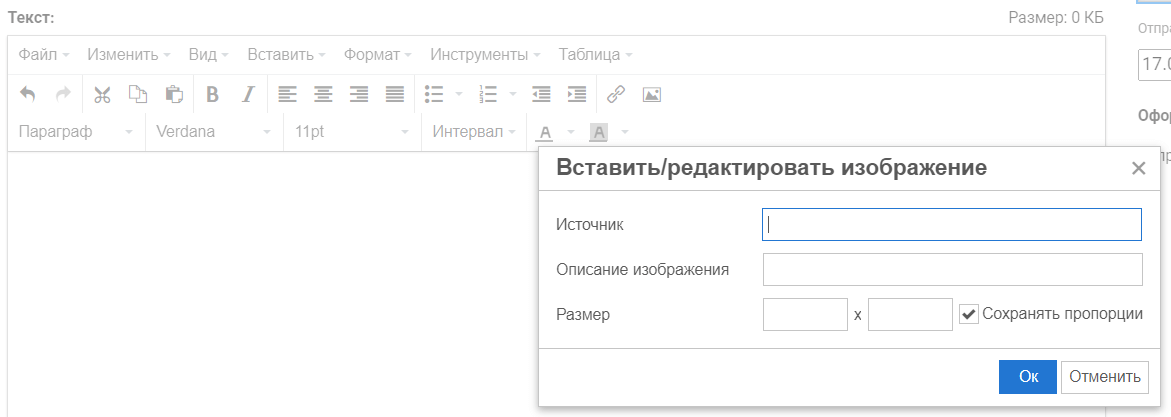
Task: Uncheck the Сохранять пропорции checkbox
Action: point(968,314)
